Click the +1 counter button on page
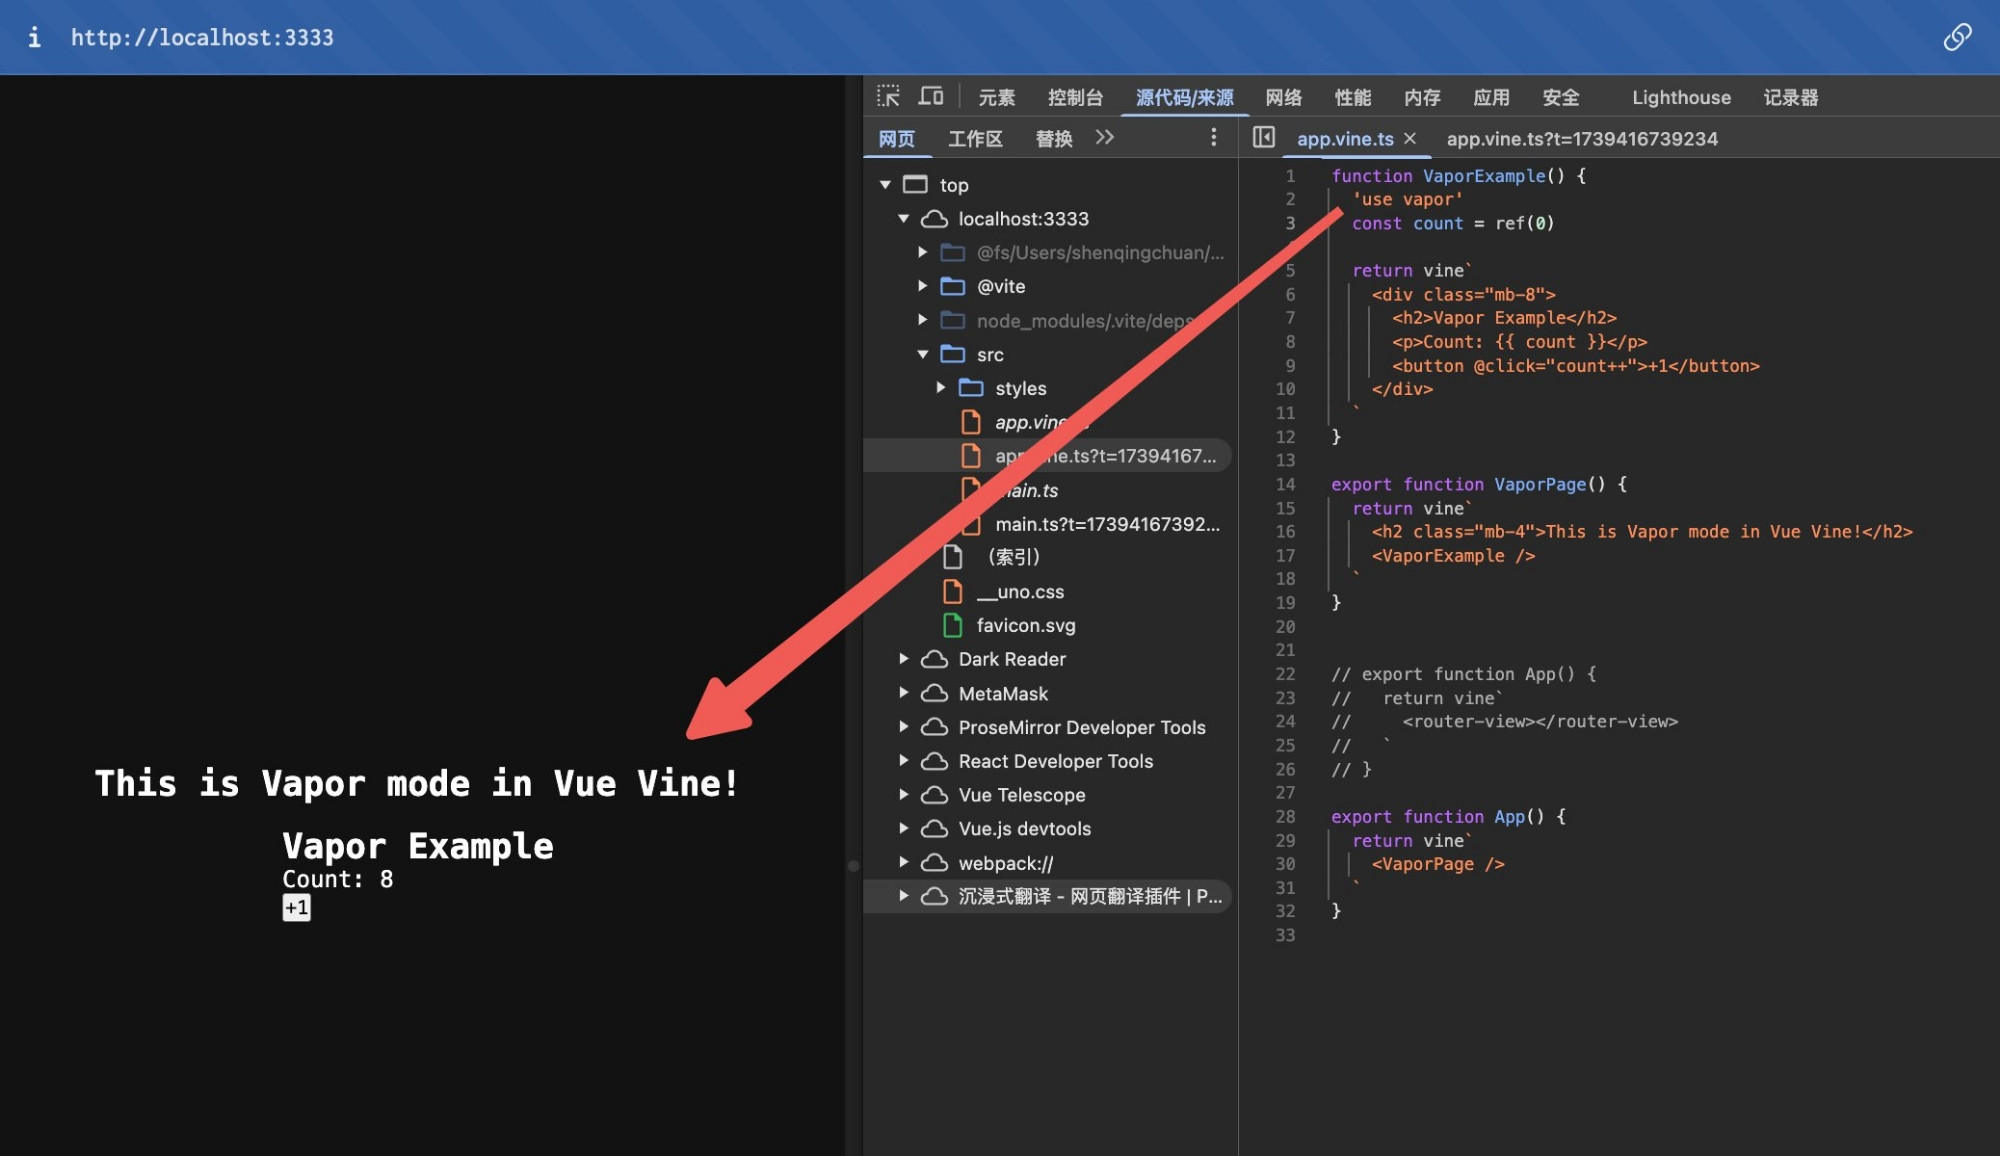Screen dimensions: 2000x1156 [x=296, y=907]
